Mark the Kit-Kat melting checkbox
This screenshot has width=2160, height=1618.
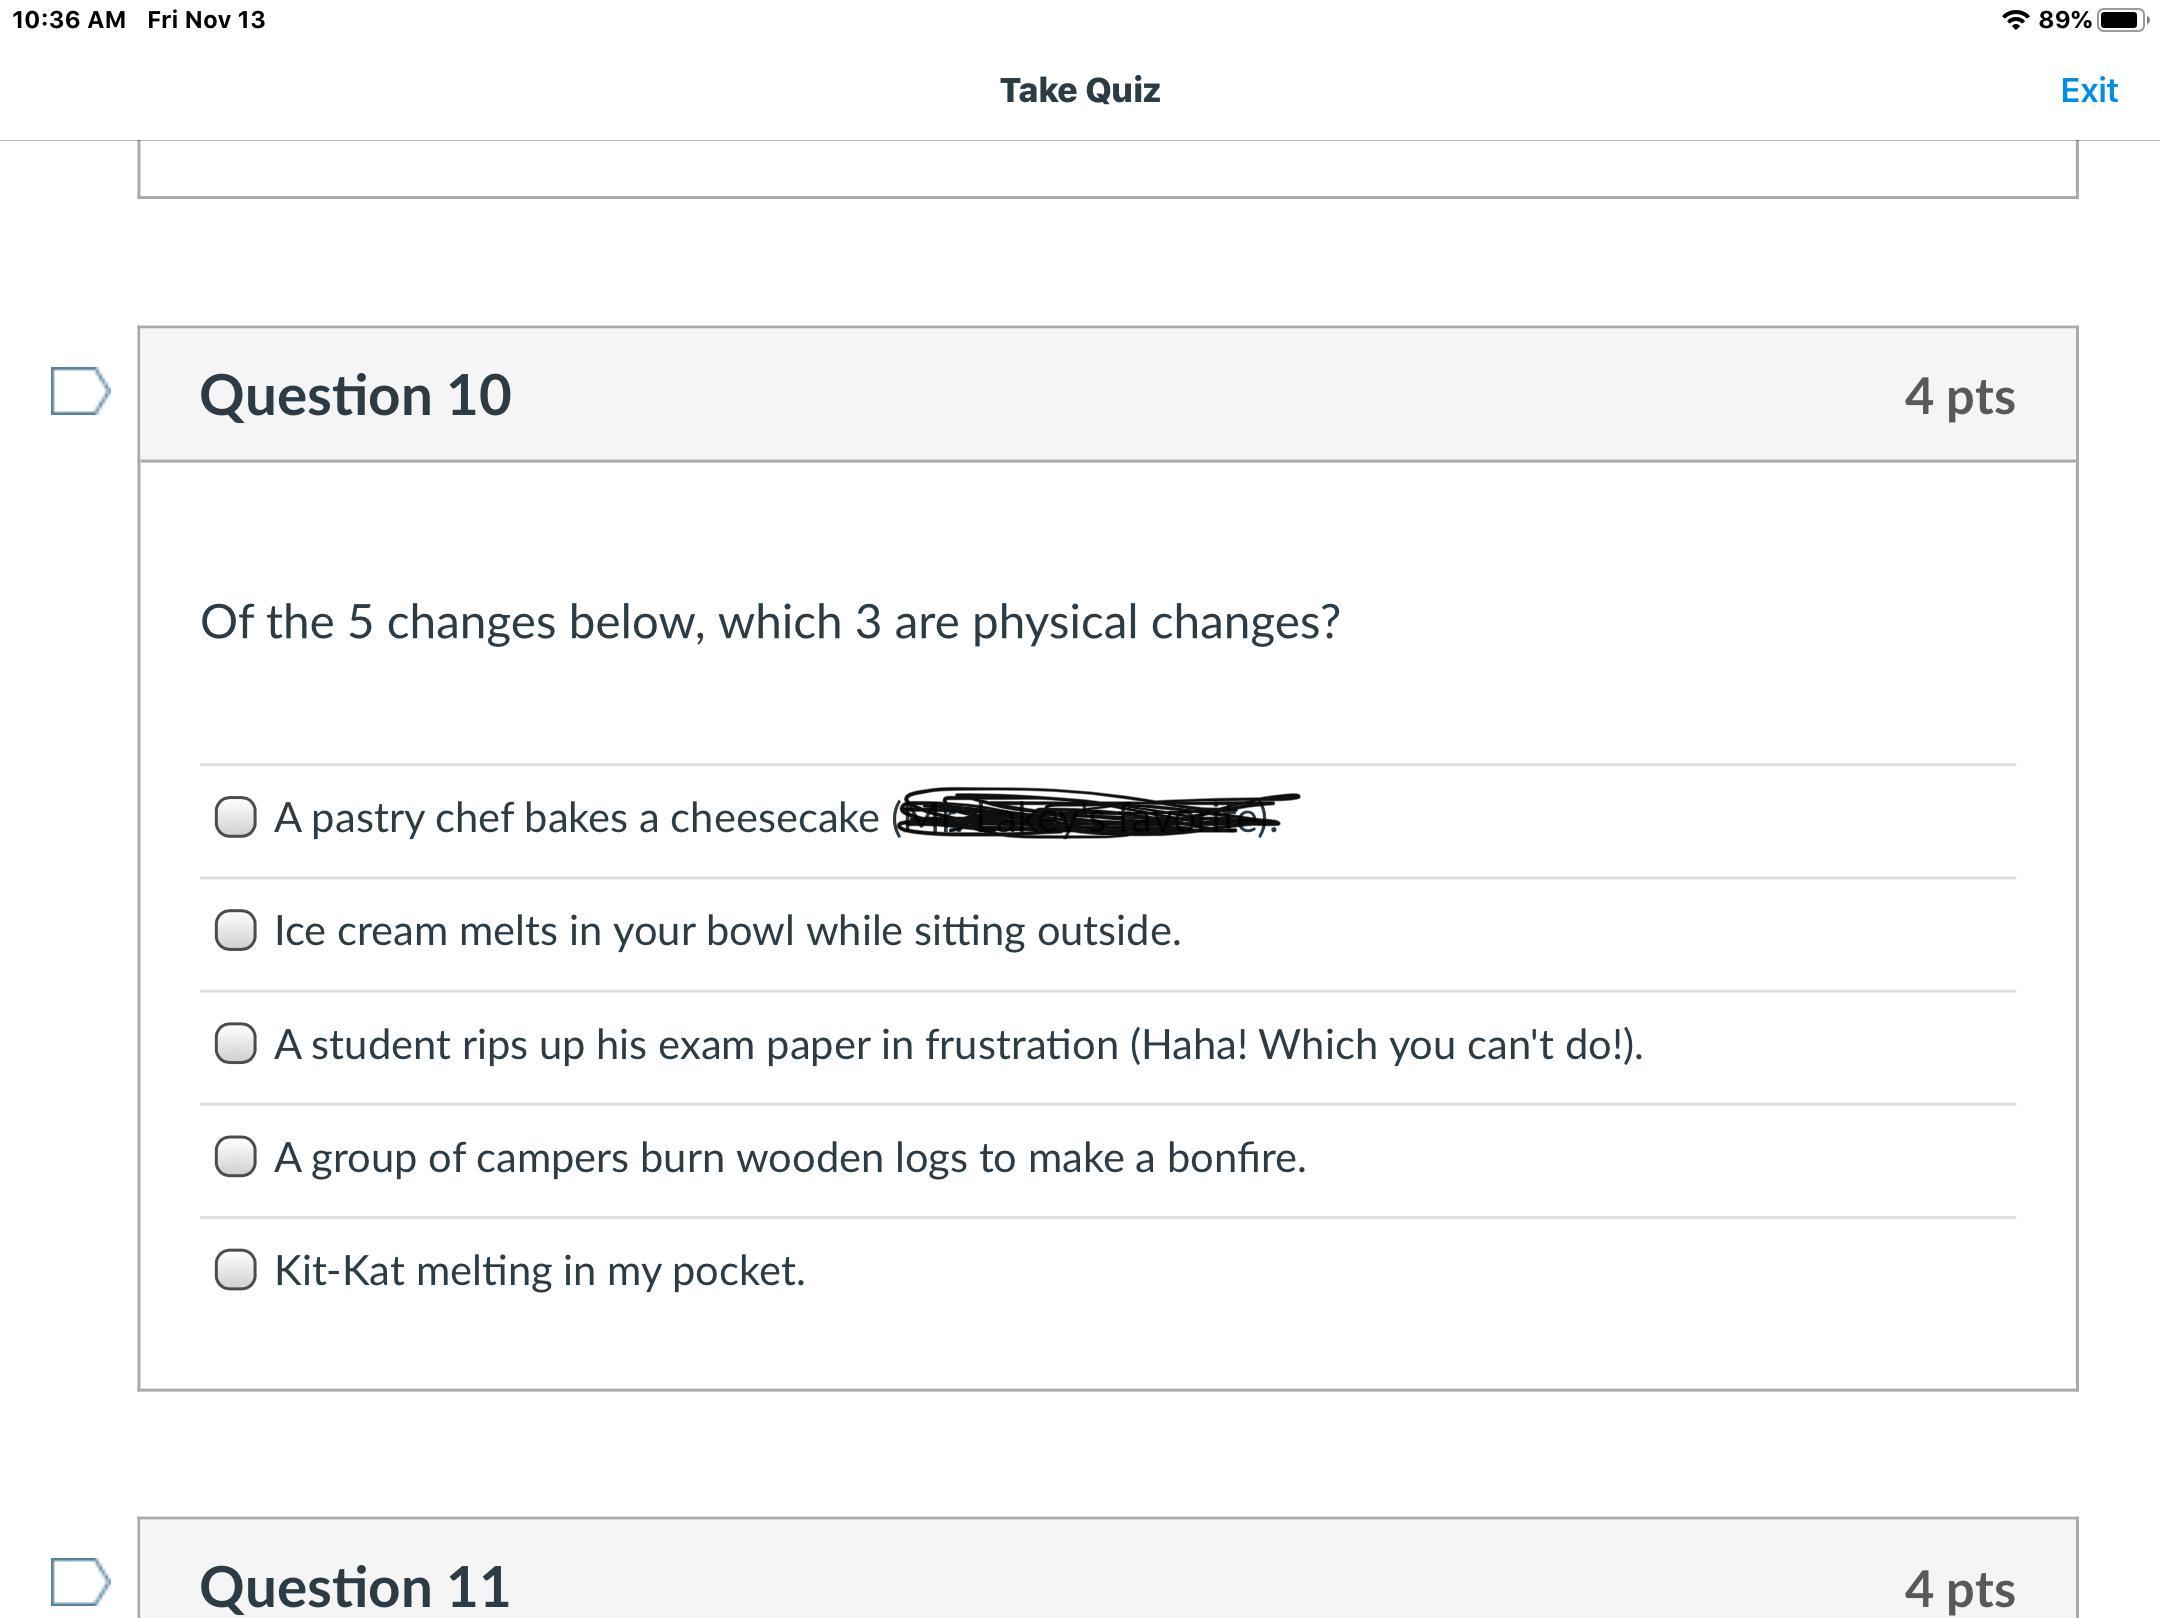click(x=236, y=1270)
